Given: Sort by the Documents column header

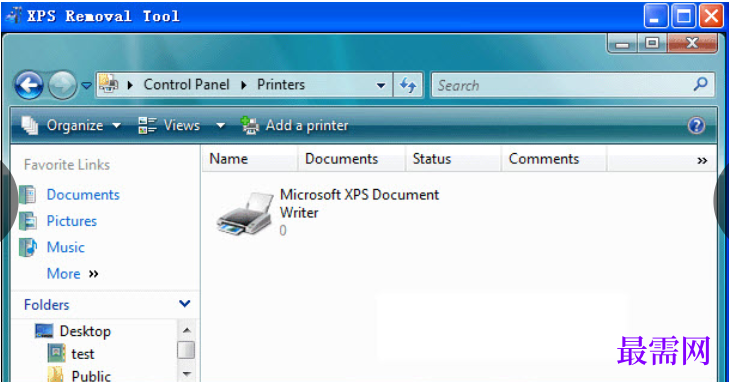Looking at the screenshot, I should point(351,159).
